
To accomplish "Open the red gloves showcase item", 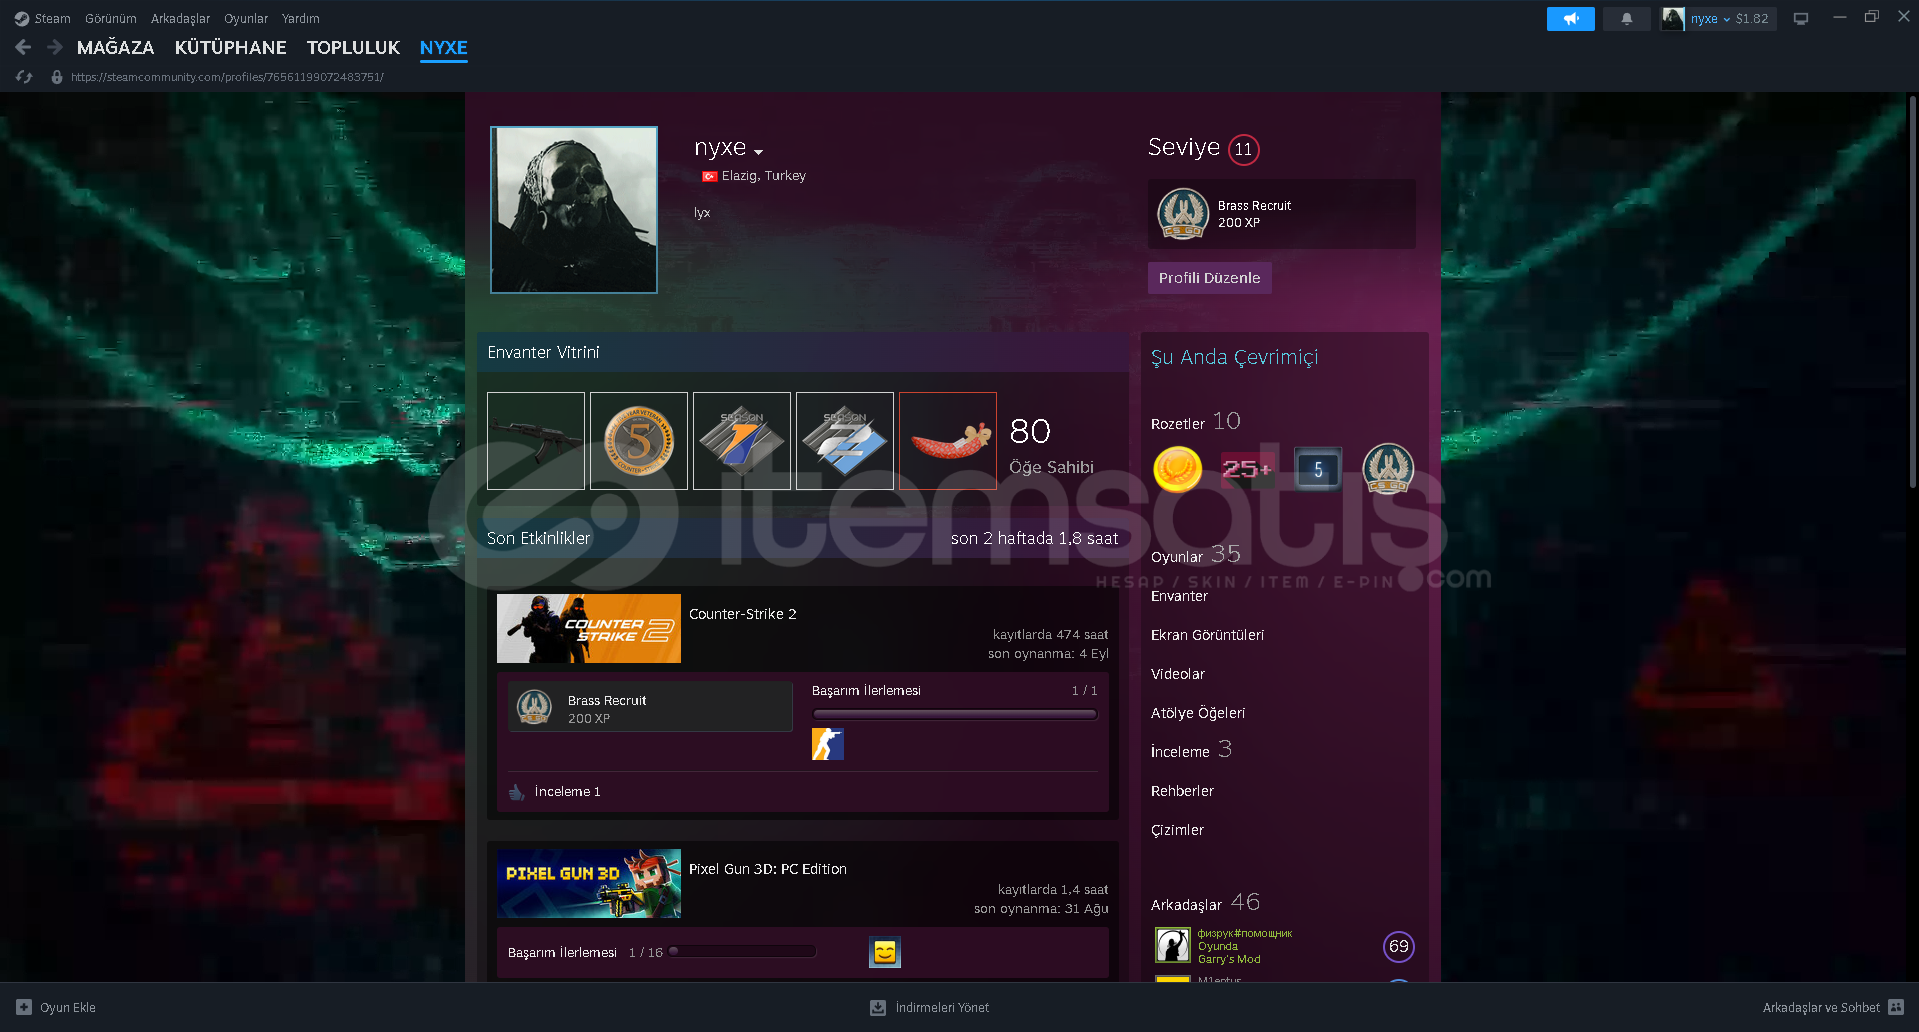I will coord(948,441).
